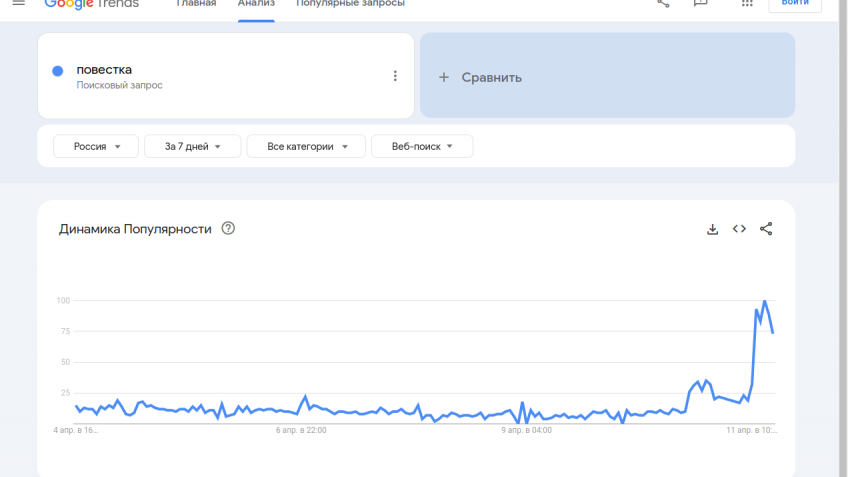
Task: Click the Динамика Популярности heading
Action: coord(135,229)
